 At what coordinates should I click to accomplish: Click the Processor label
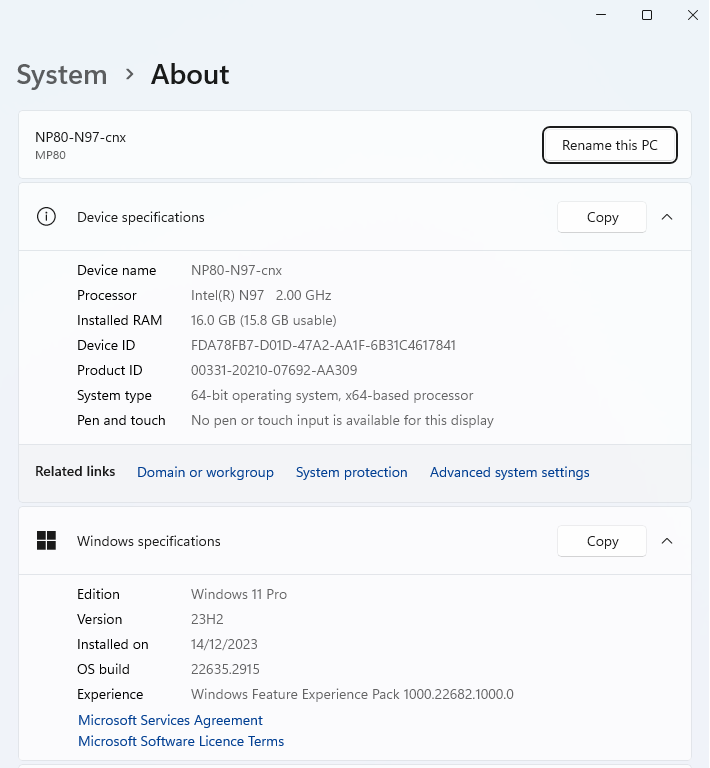tap(107, 295)
